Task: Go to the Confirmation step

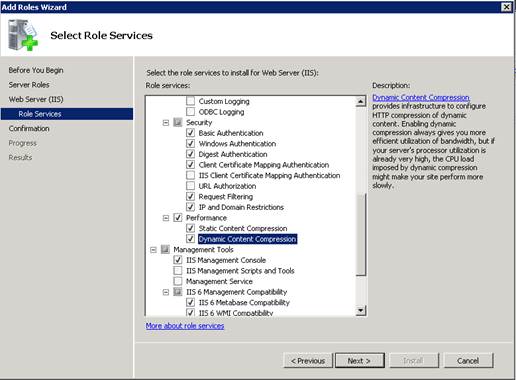Action: (29, 129)
